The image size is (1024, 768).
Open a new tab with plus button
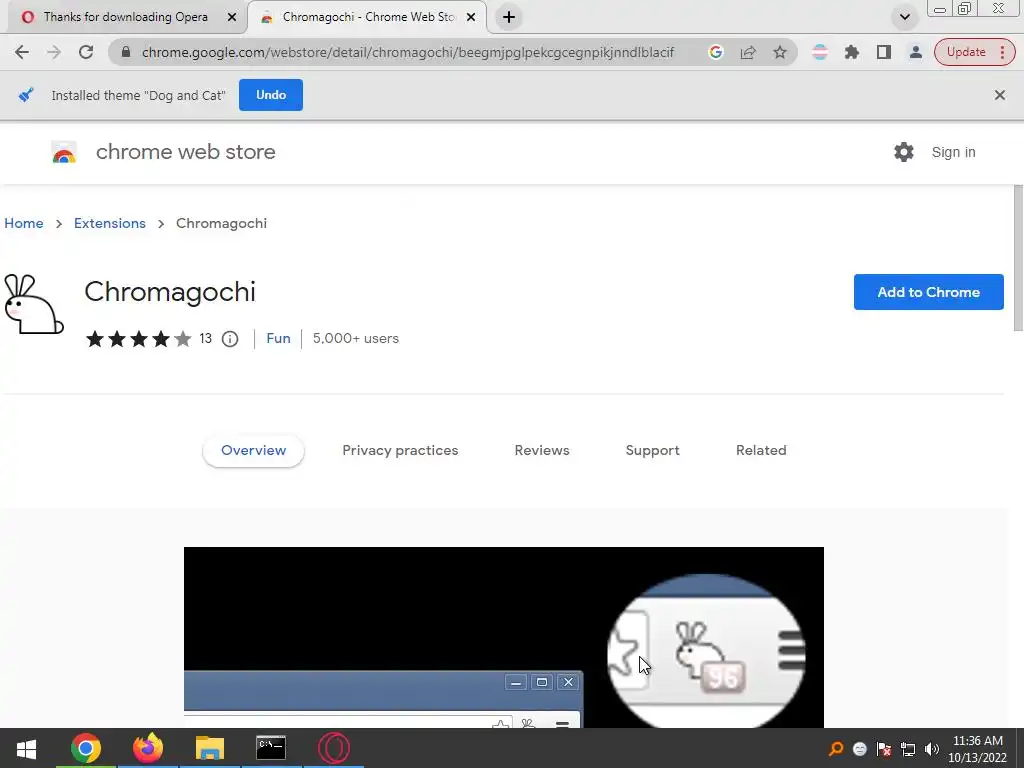coord(509,17)
